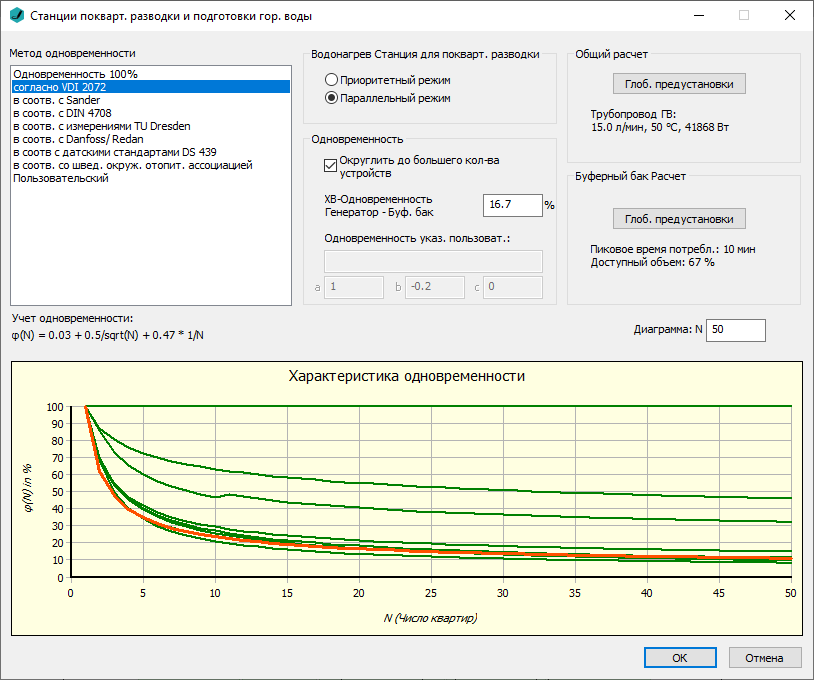This screenshot has width=814, height=680.
Task: Click the chart titled 'Характеристика одновременности'
Action: click(406, 498)
